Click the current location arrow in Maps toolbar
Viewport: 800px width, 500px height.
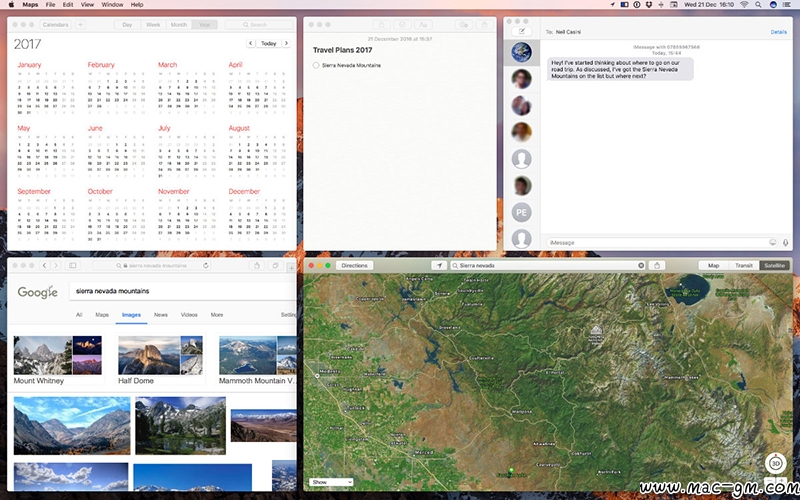pos(439,265)
